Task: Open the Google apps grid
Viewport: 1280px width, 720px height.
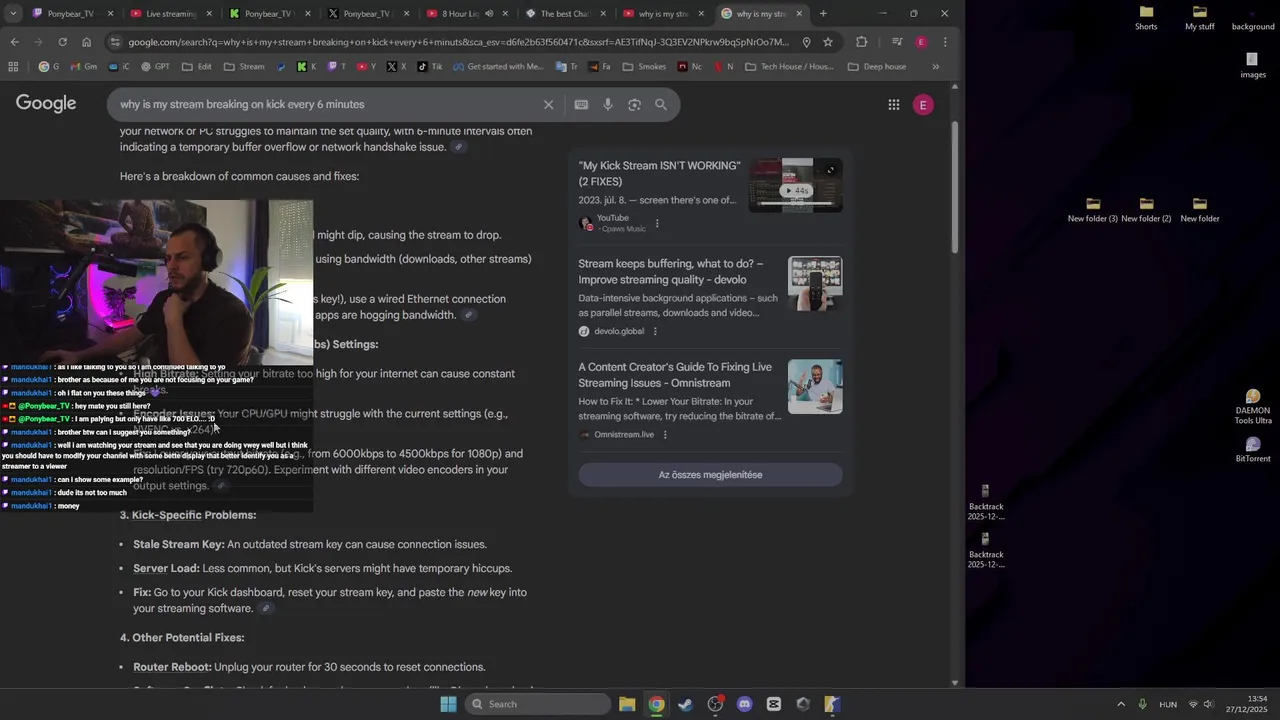Action: 894,105
